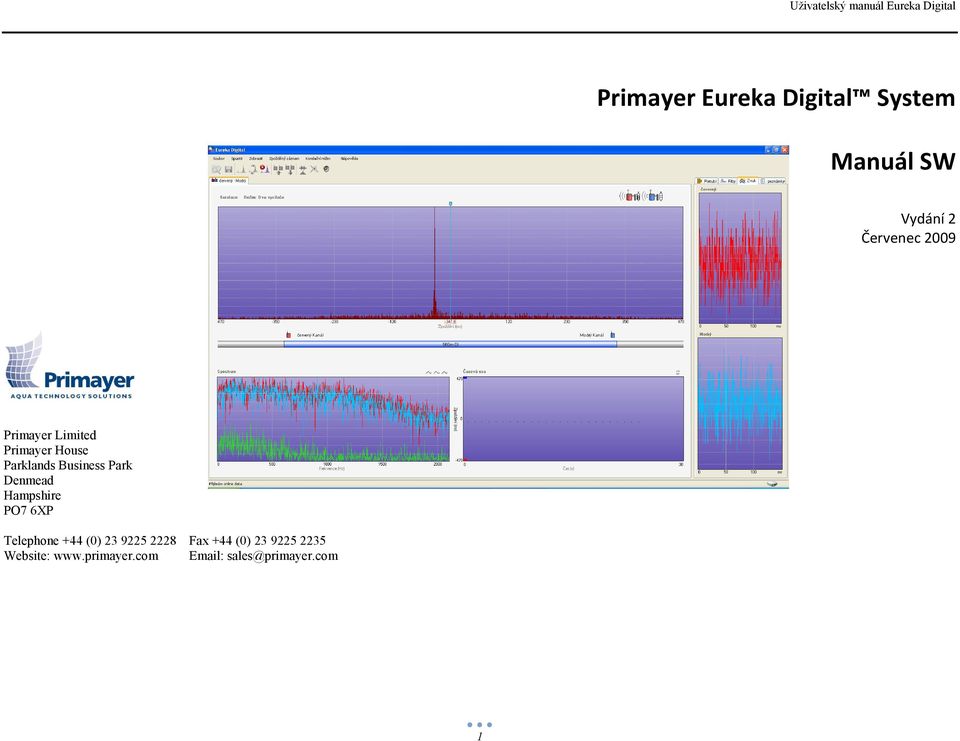Open the www.primayer.com website link
The image size is (960, 741).
coord(106,555)
